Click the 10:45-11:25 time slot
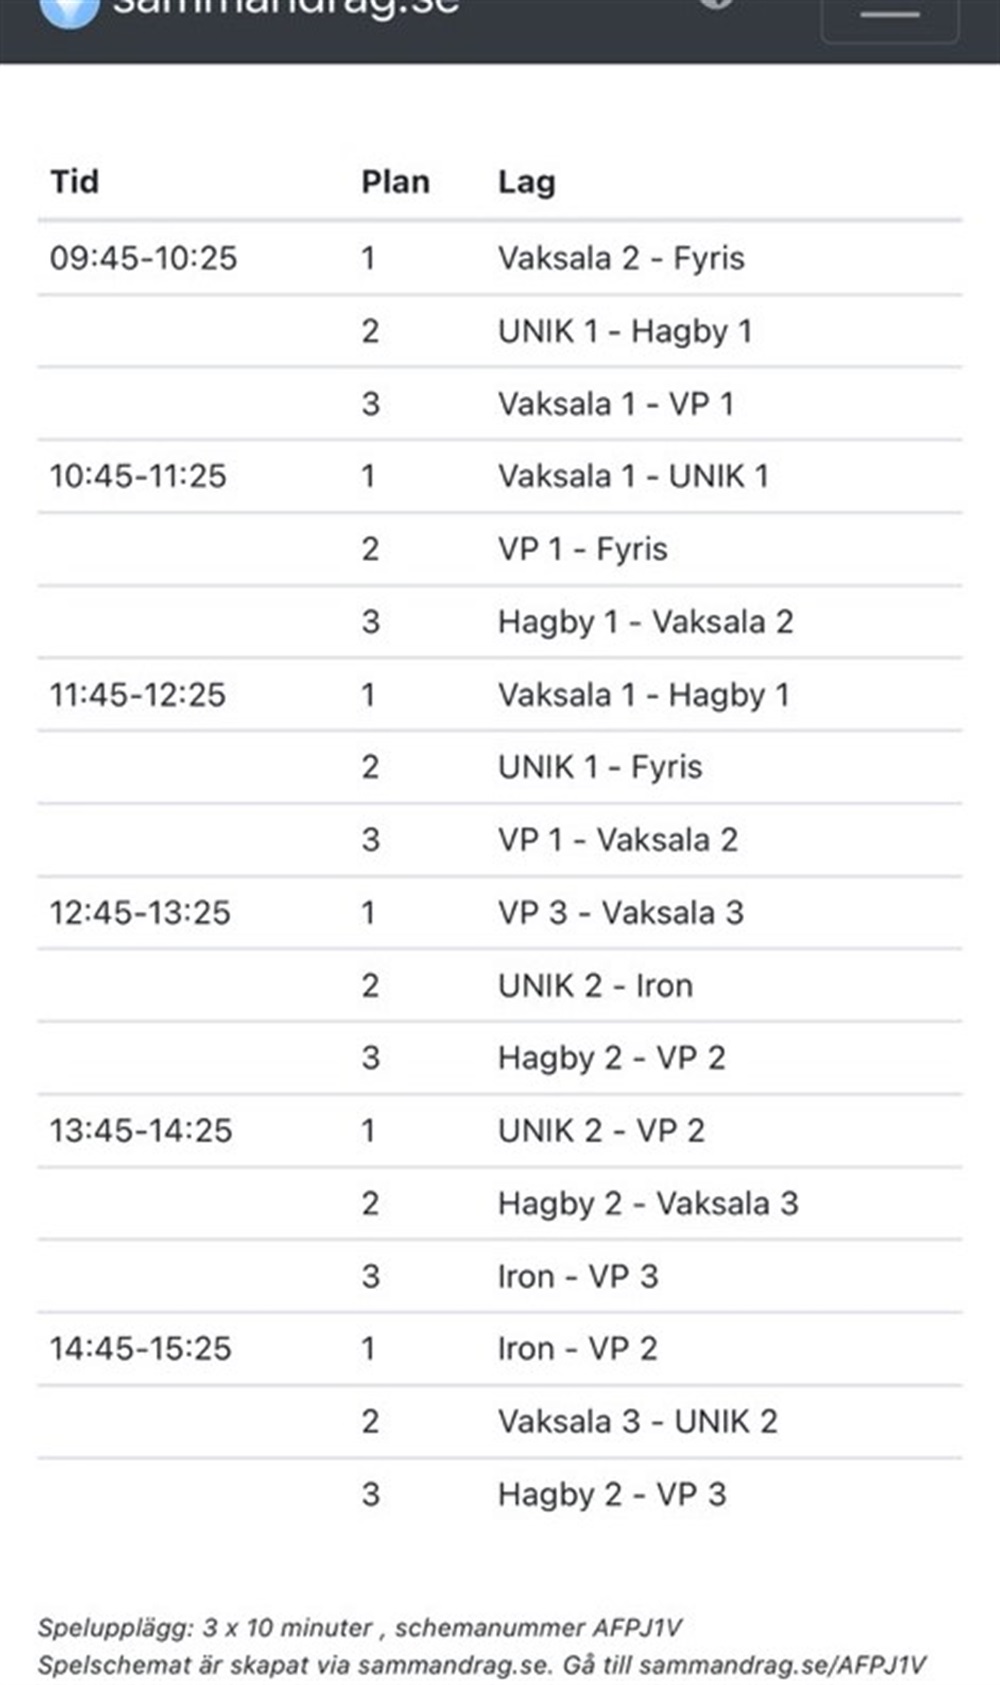 coord(138,476)
